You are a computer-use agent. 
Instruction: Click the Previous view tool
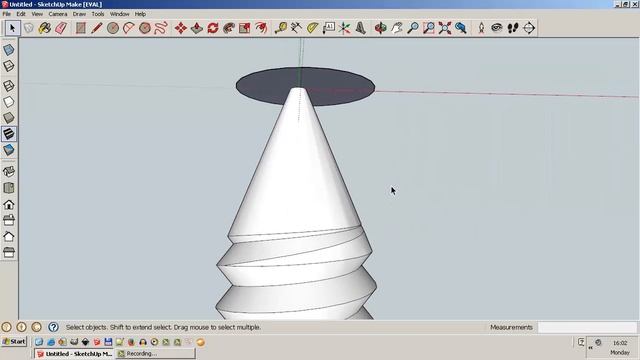[461, 28]
